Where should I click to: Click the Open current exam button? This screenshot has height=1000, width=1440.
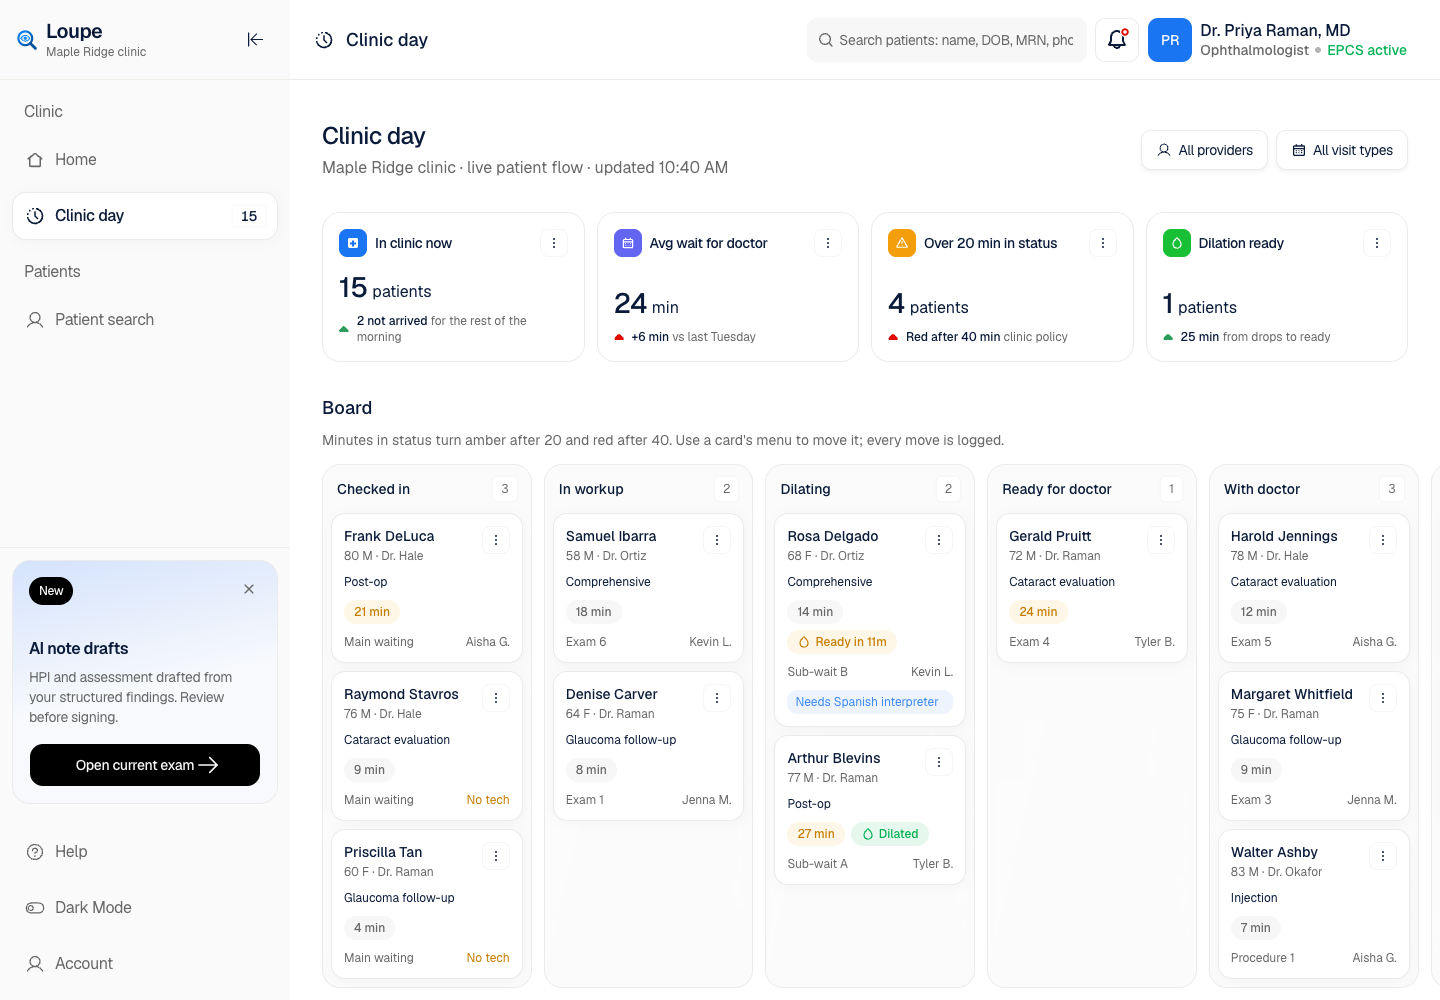point(145,765)
